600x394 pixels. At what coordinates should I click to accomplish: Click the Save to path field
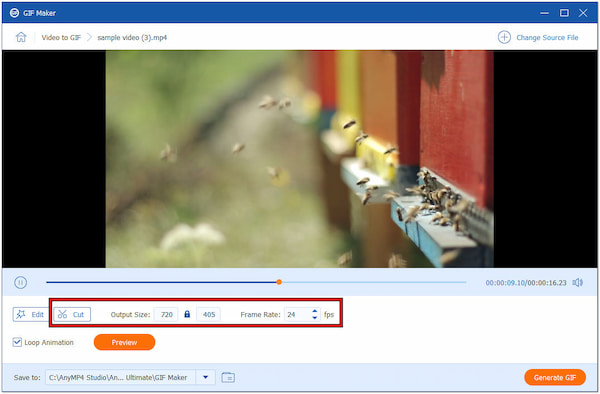point(121,377)
